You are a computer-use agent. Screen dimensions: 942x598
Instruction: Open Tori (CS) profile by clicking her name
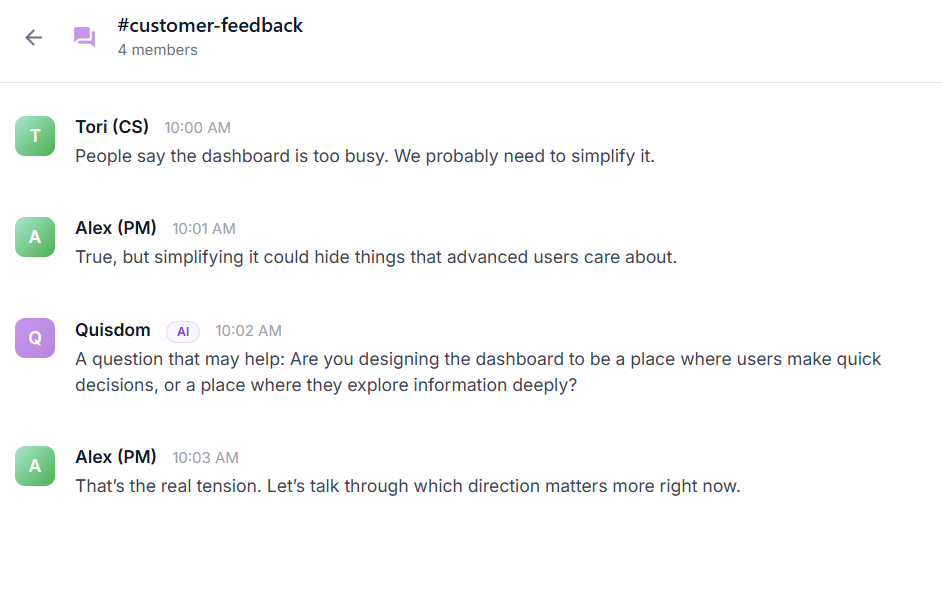111,126
